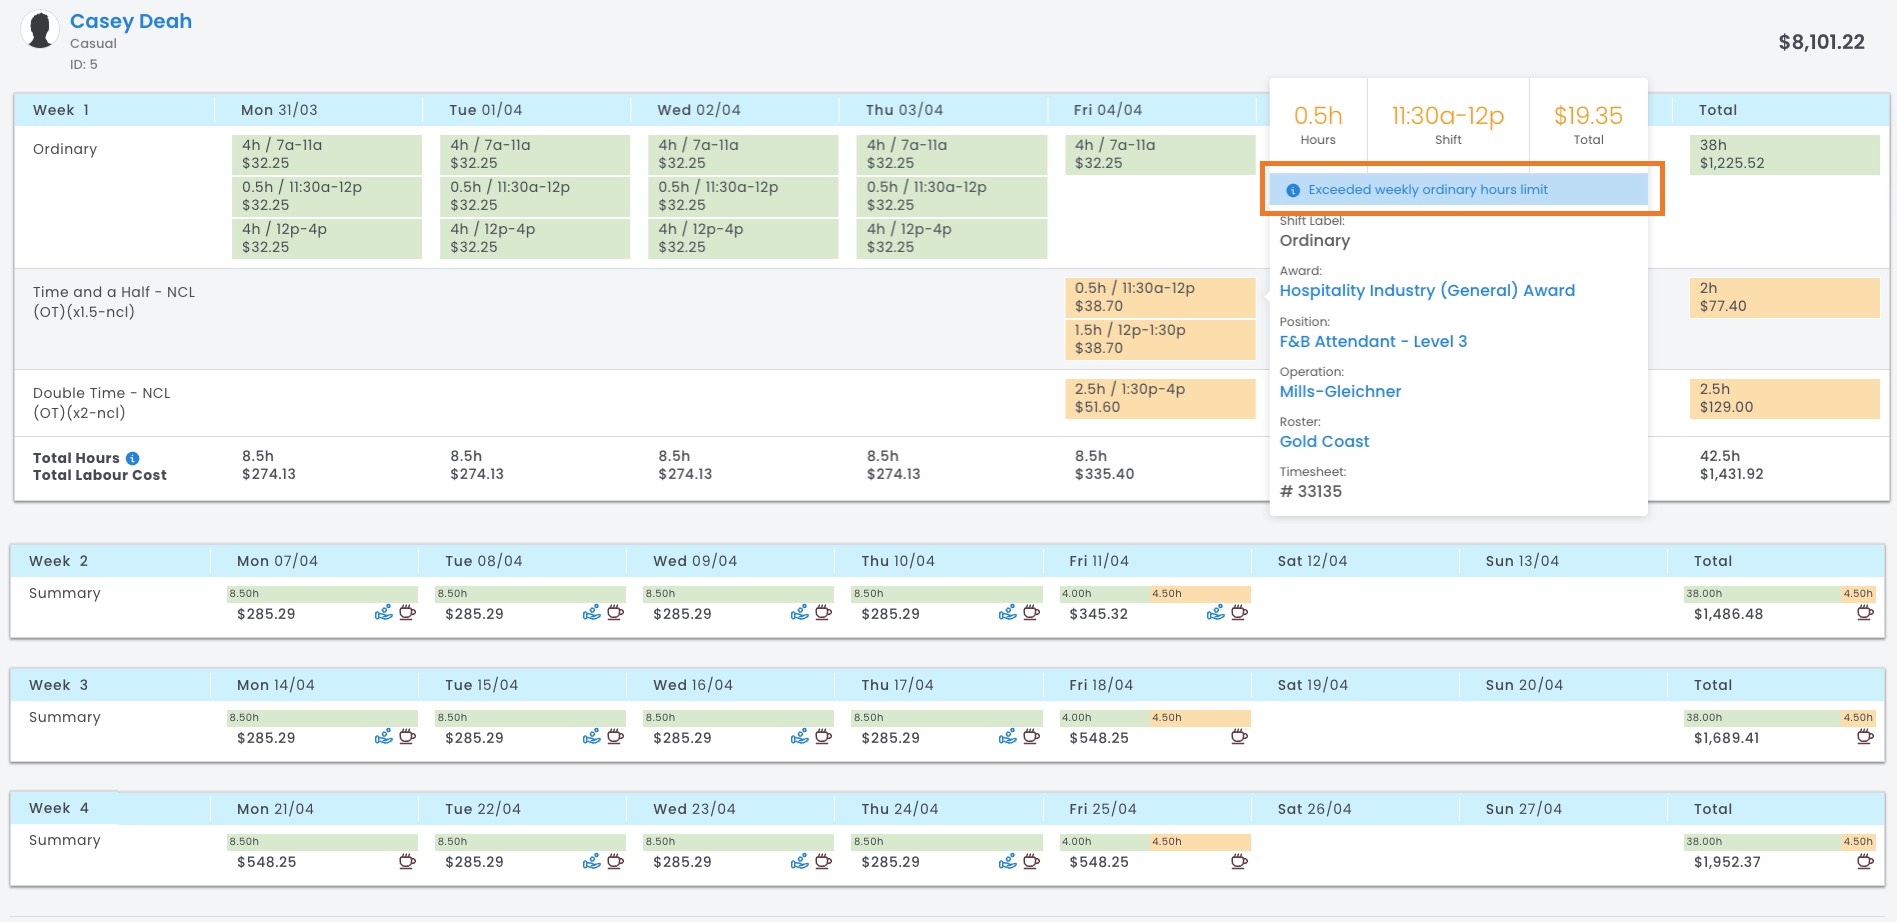Screen dimensions: 1897x922
Task: Click the info icon in exceeded hours alert
Action: click(1292, 190)
